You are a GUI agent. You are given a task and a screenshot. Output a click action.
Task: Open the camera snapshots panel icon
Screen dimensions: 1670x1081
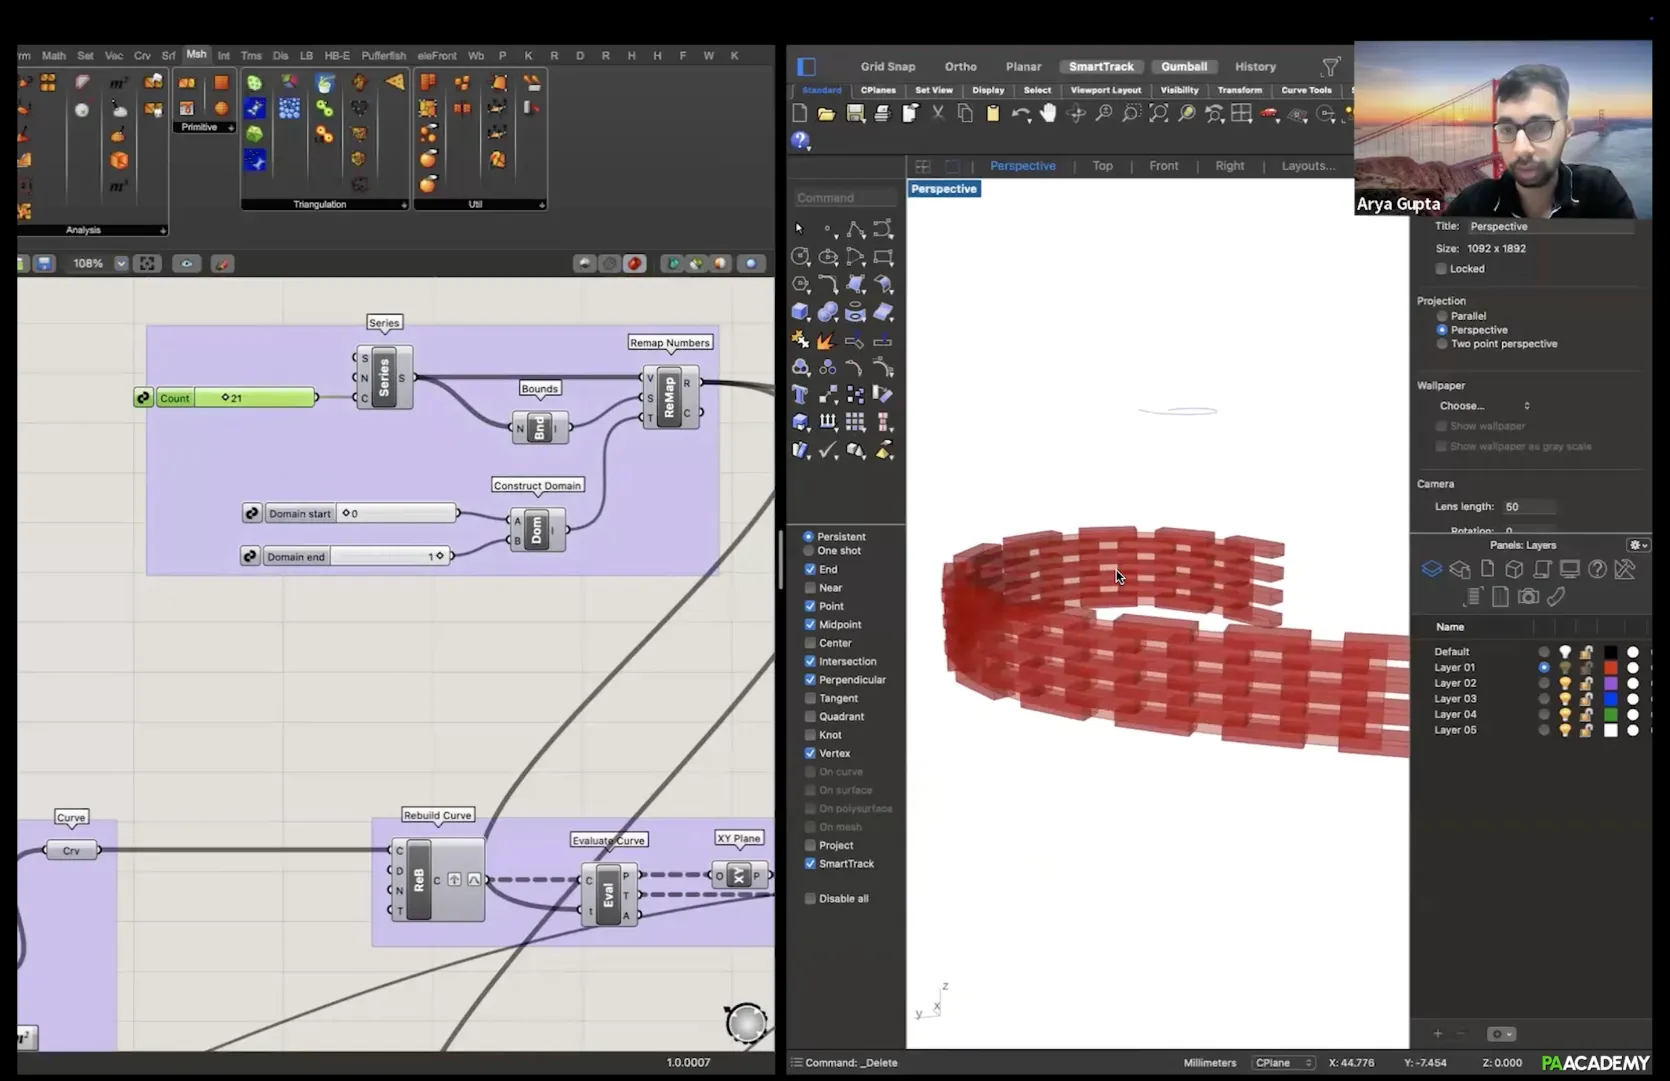(1527, 597)
